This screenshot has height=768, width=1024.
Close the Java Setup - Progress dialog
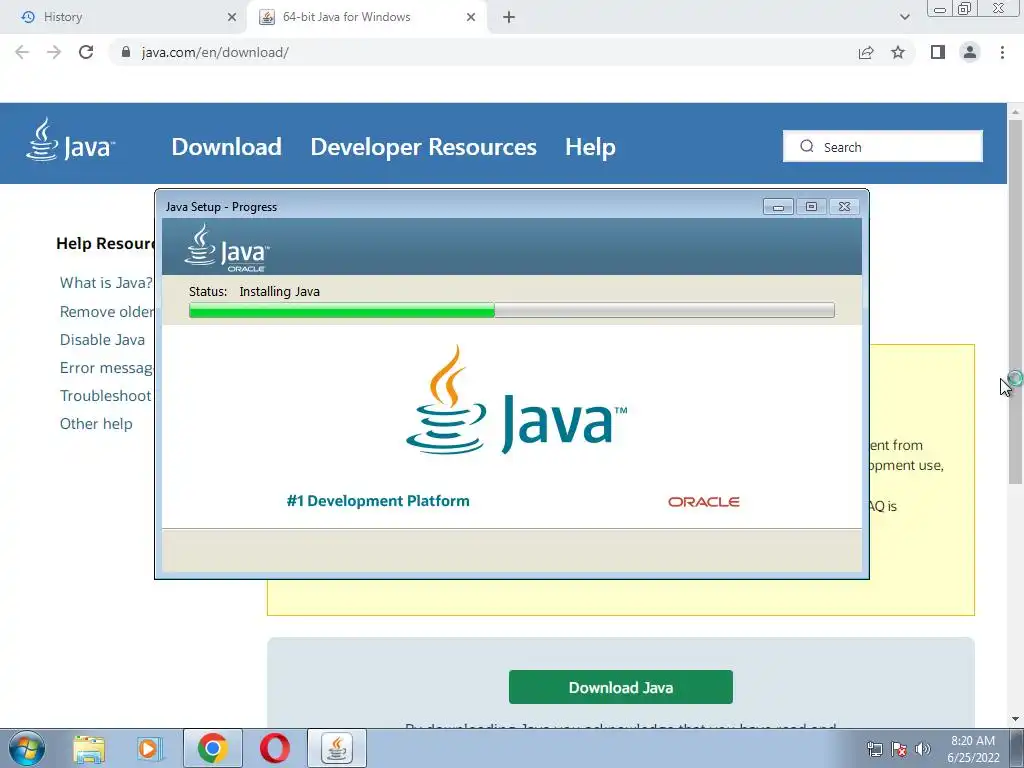844,207
